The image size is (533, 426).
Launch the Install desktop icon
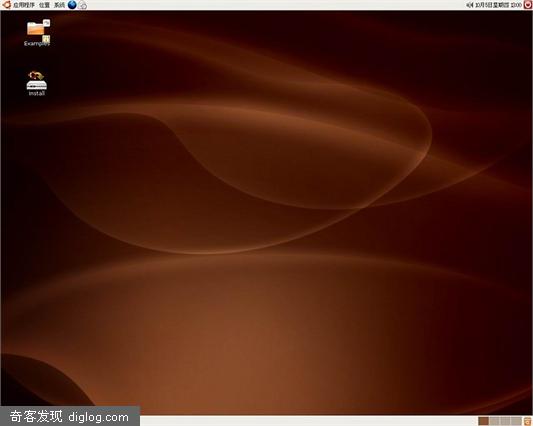pos(37,83)
